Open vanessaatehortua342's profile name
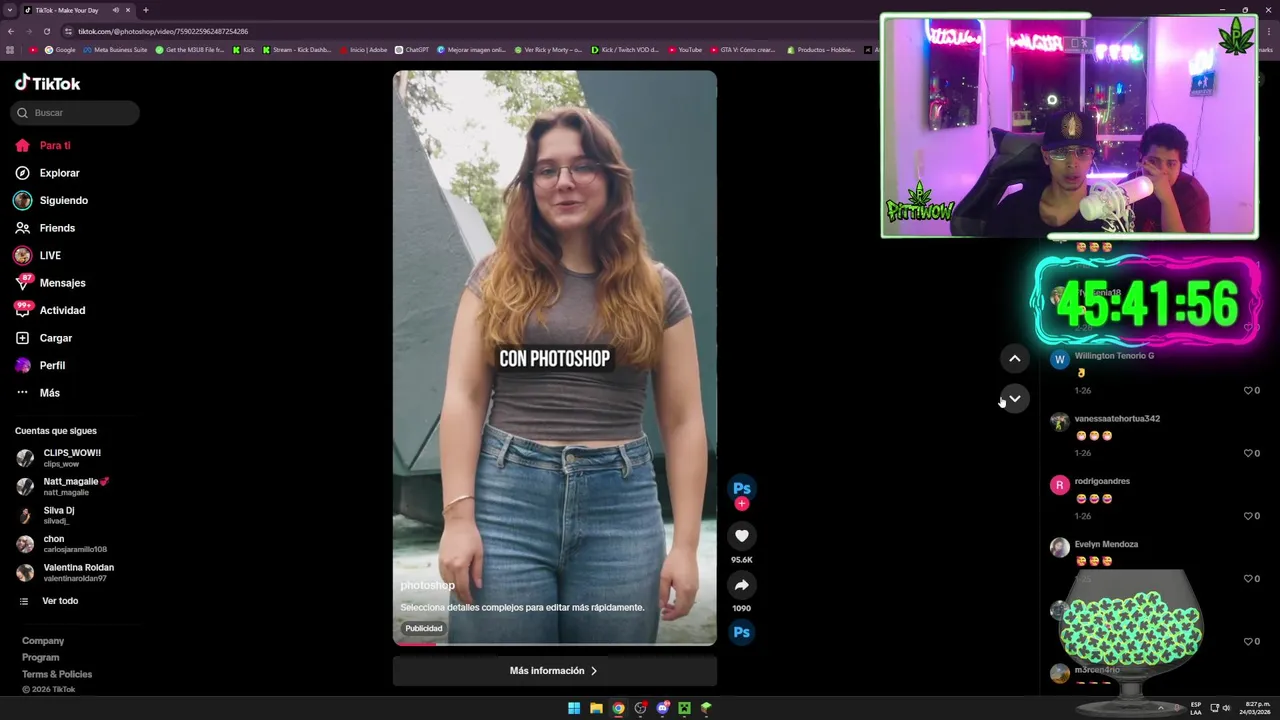Image resolution: width=1280 pixels, height=720 pixels. tap(1117, 419)
